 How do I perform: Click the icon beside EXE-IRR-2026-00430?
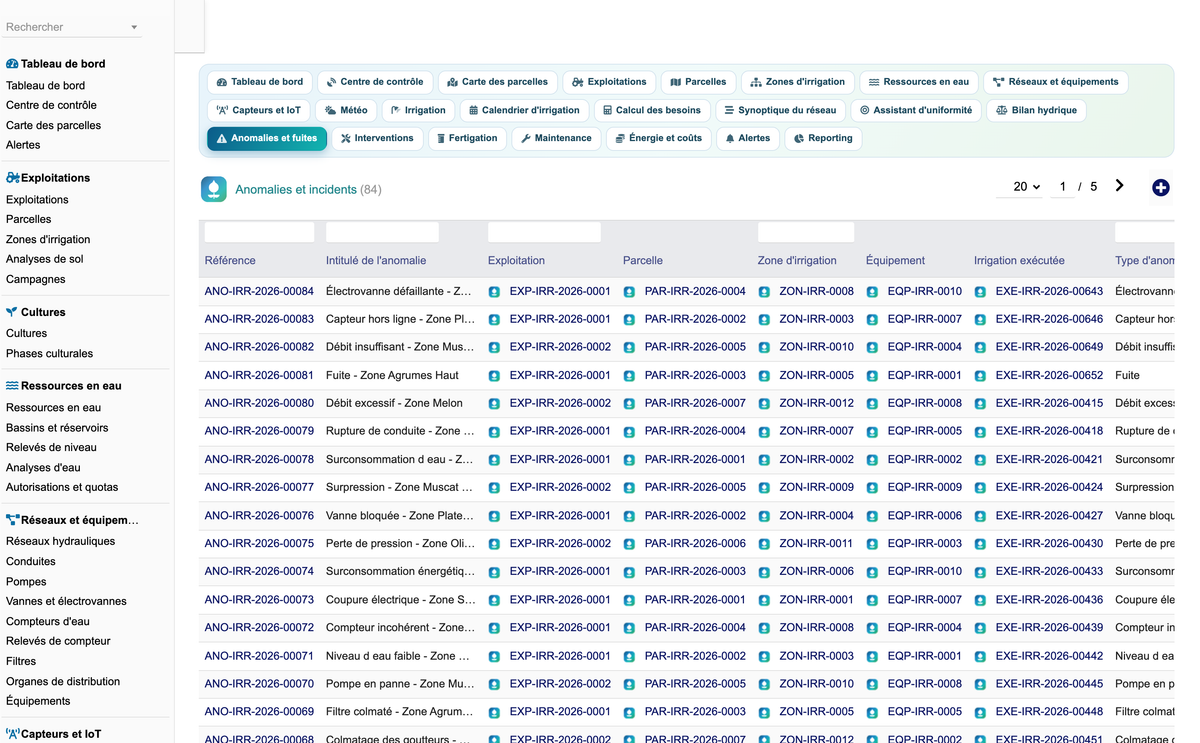[x=980, y=544]
